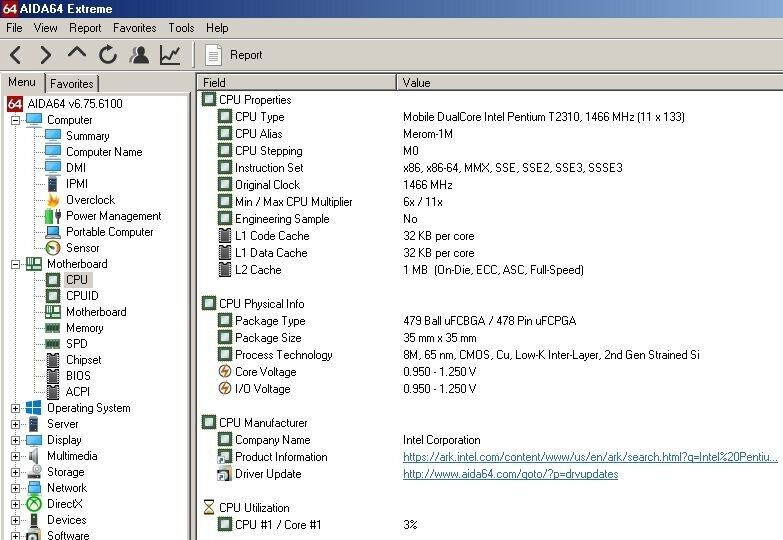
Task: Click the SPD memory icon
Action: pos(52,344)
